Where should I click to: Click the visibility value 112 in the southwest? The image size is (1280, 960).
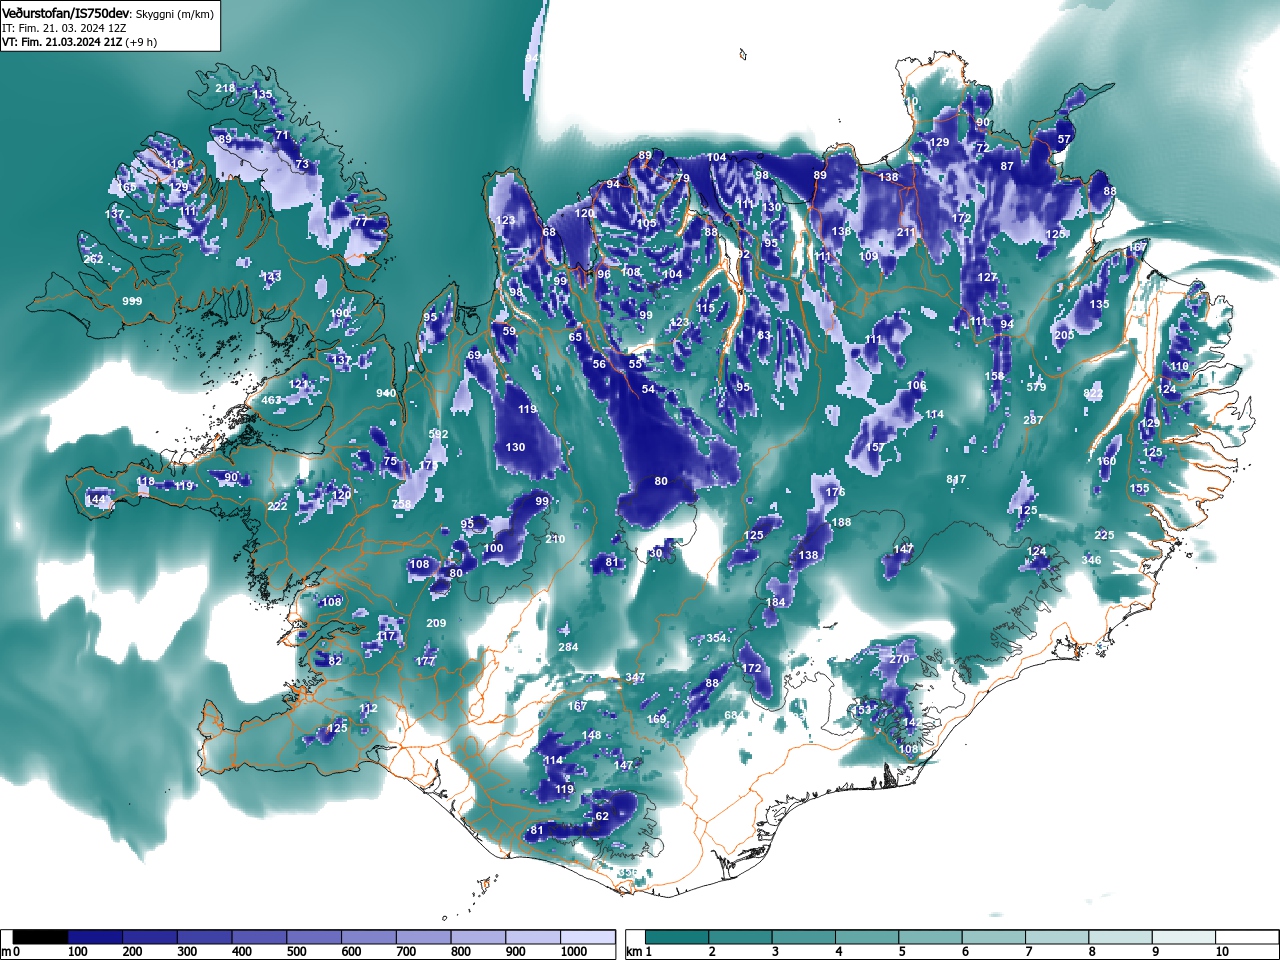(x=369, y=708)
